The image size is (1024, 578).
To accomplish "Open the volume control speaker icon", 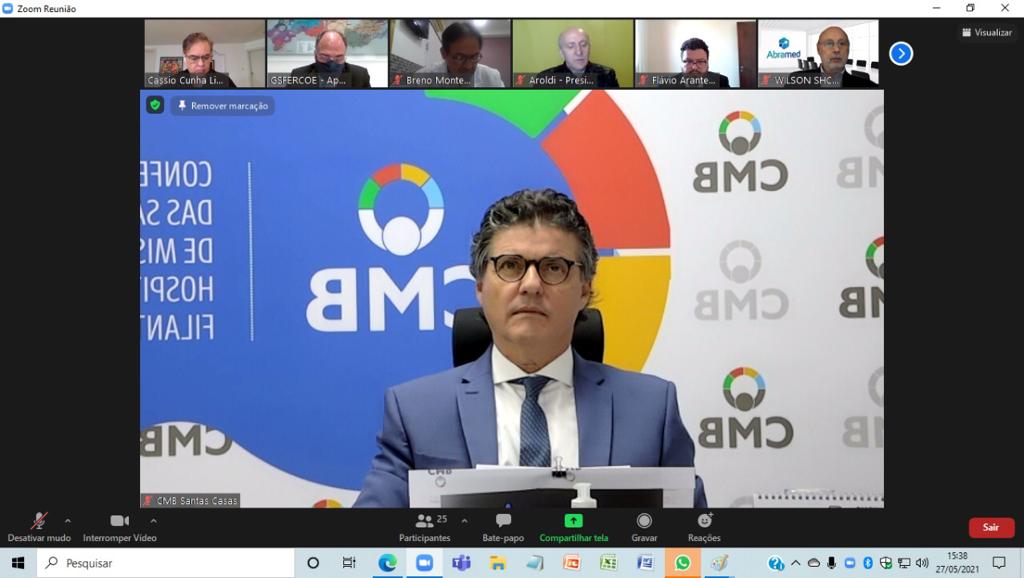I will [x=922, y=563].
